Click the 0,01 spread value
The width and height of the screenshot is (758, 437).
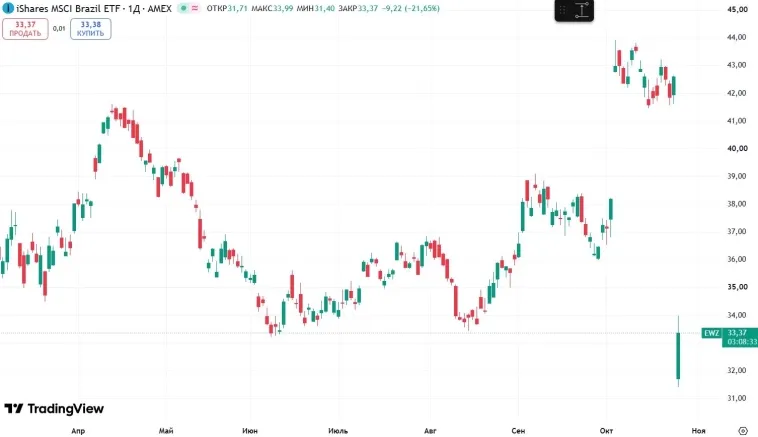point(59,29)
